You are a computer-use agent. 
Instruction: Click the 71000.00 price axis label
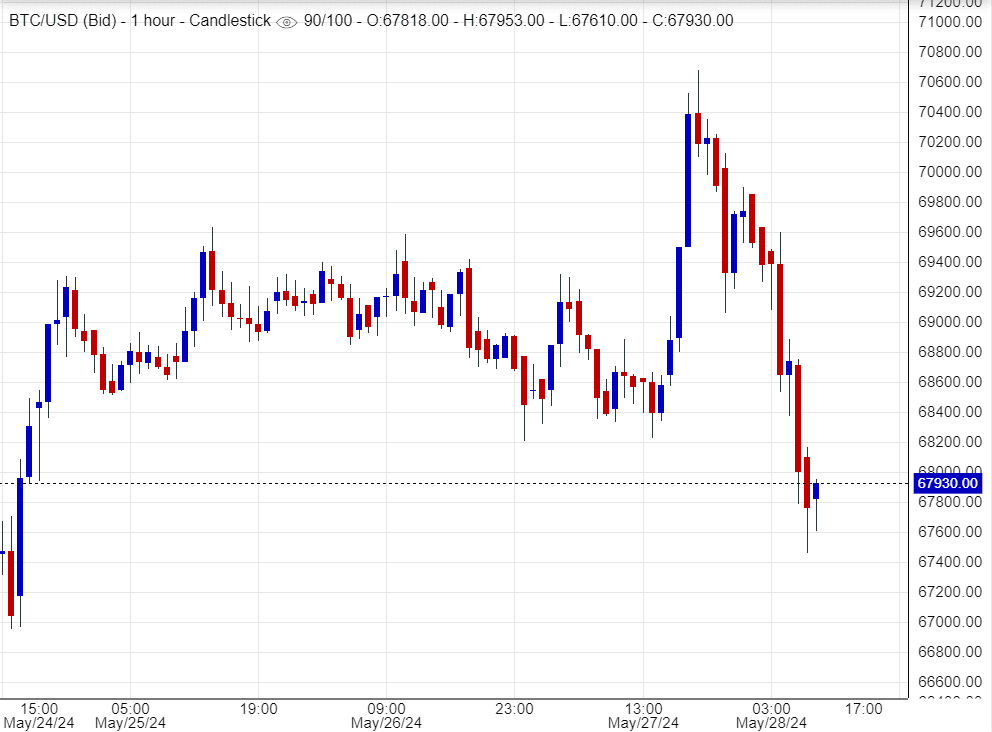point(948,22)
